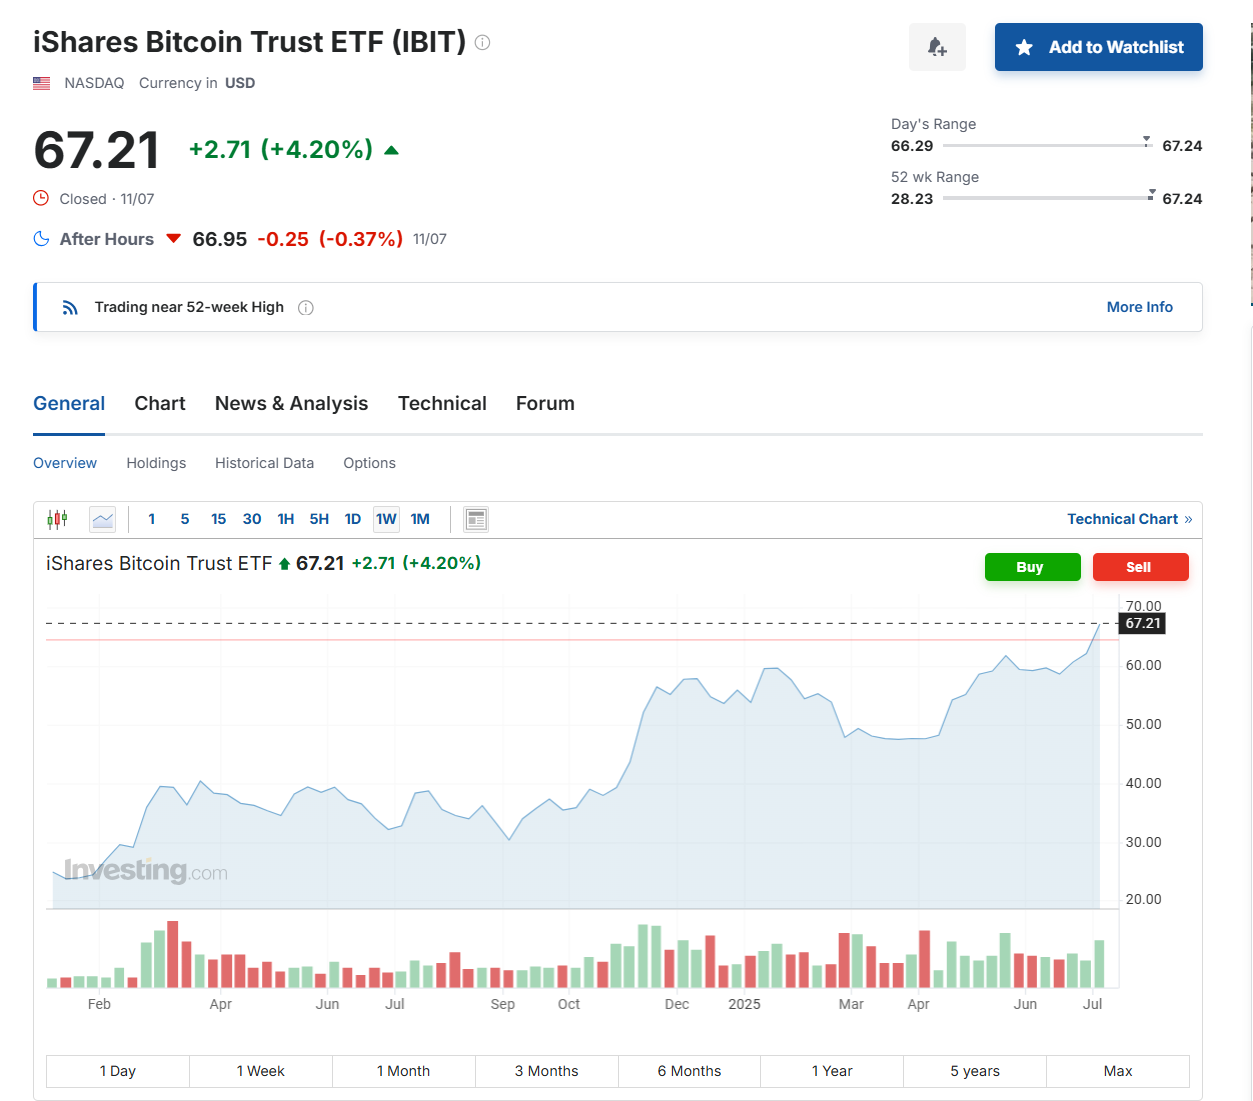Set chart interval to 5H
Screen dimensions: 1253x1101
tap(319, 519)
